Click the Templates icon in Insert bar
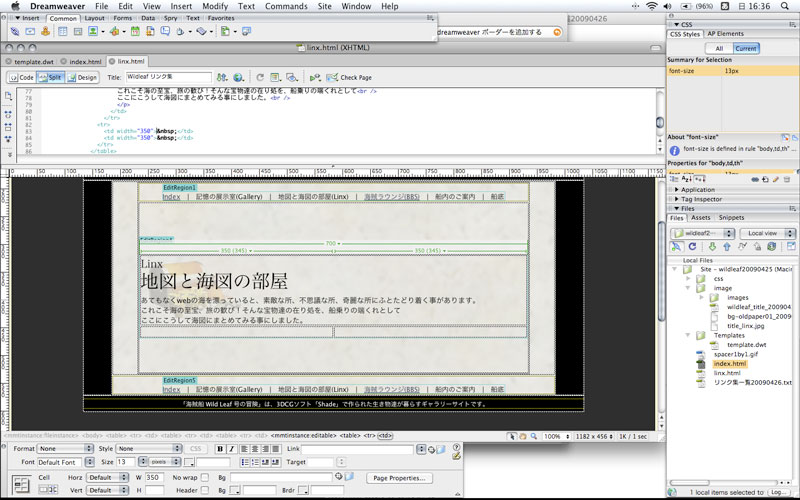The width and height of the screenshot is (800, 500). 225,31
